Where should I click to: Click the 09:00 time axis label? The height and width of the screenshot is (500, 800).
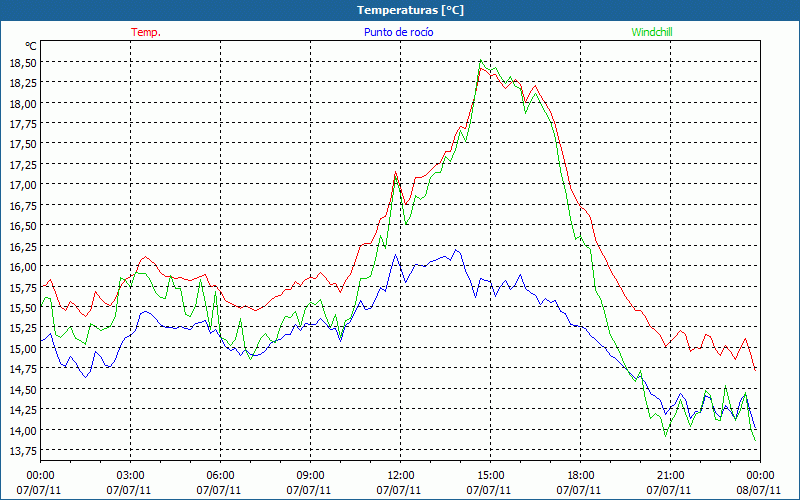coord(310,476)
